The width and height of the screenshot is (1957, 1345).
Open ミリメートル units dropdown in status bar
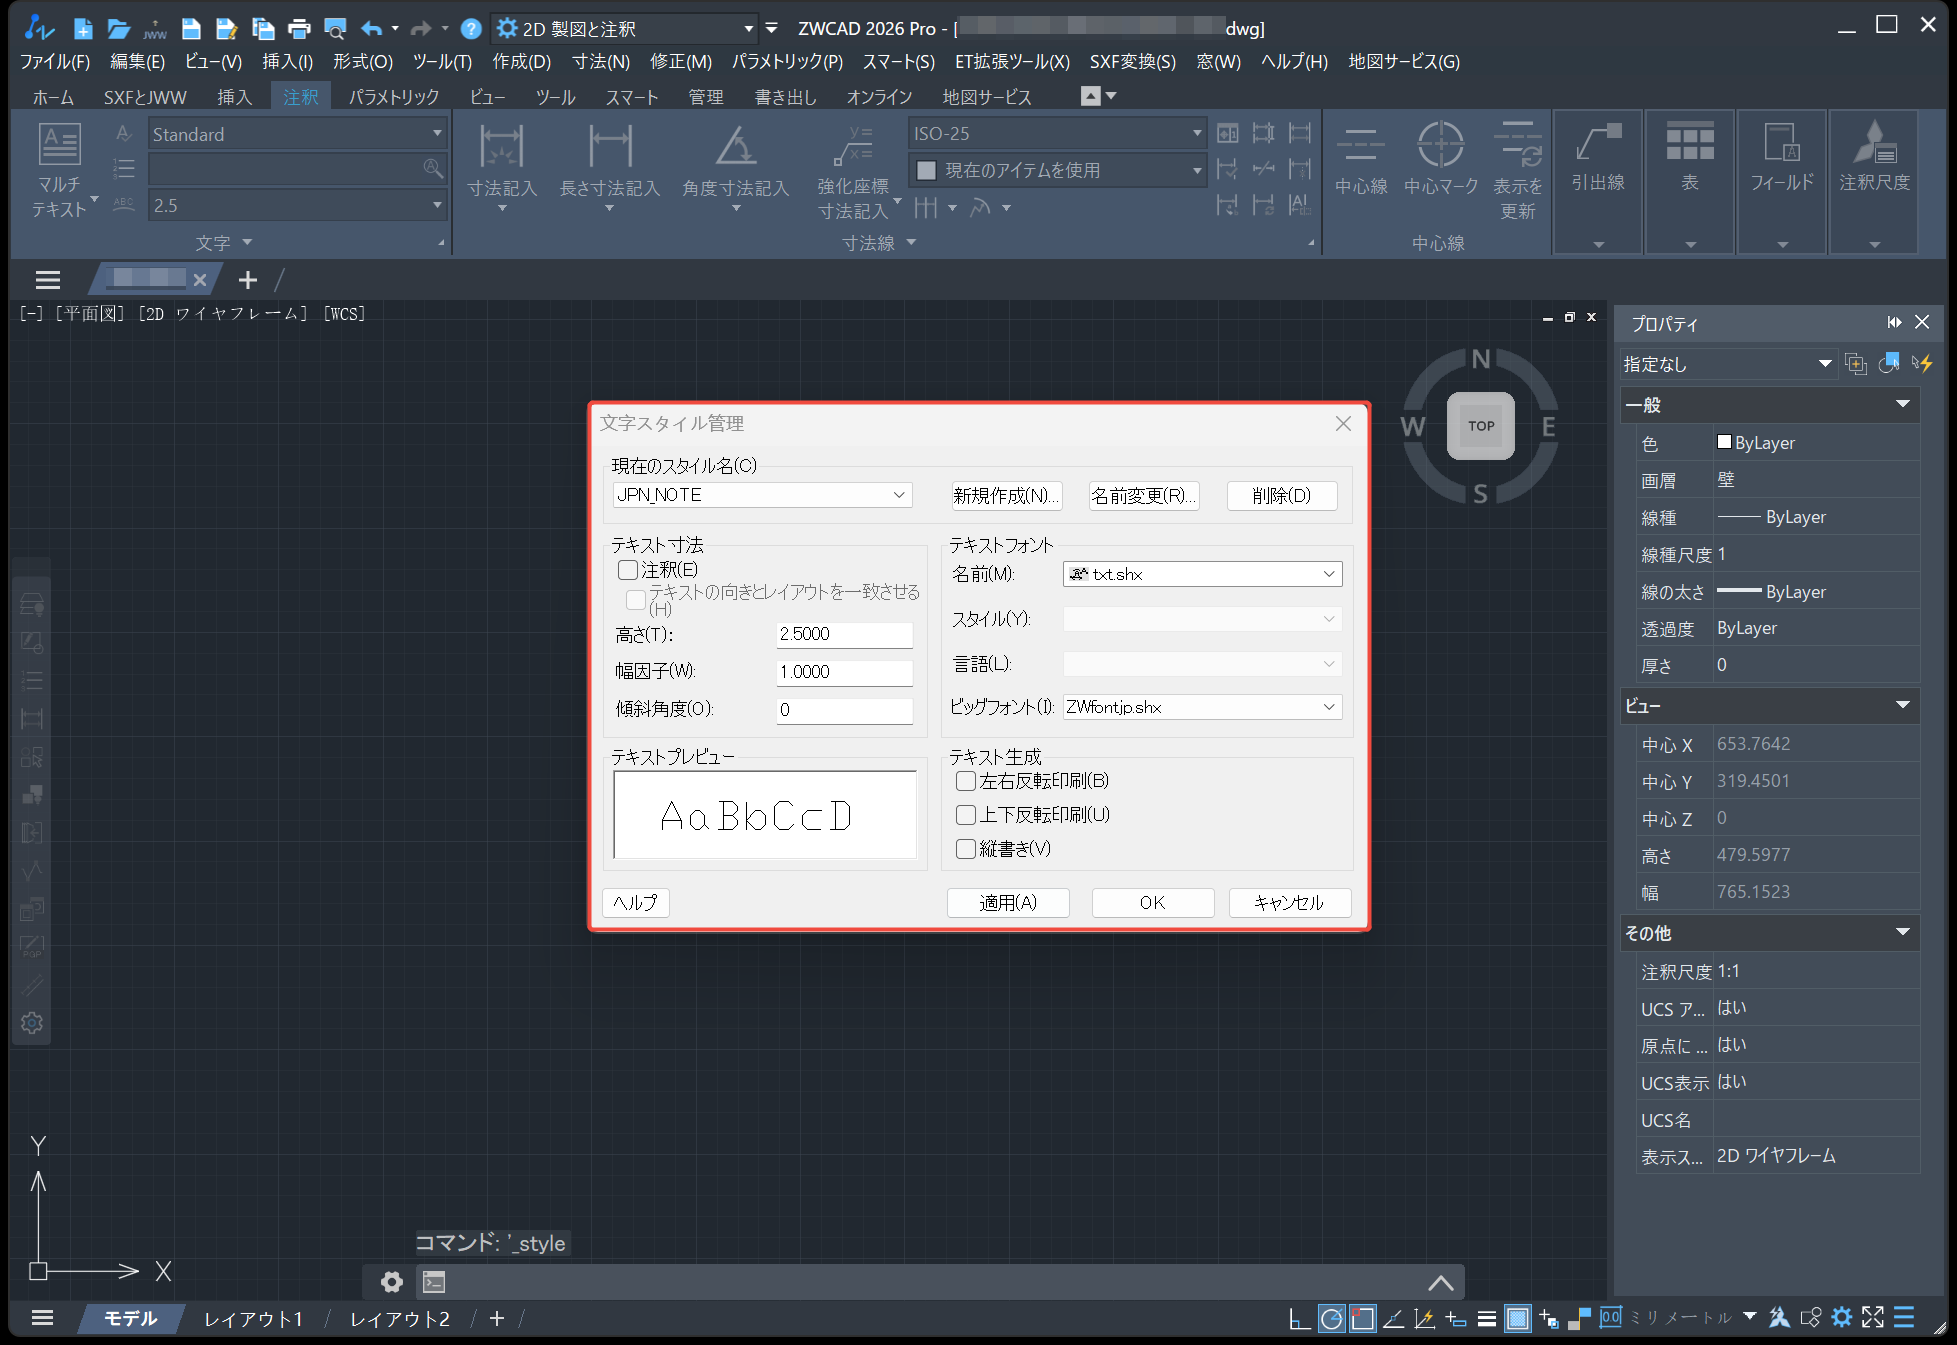(x=1750, y=1317)
